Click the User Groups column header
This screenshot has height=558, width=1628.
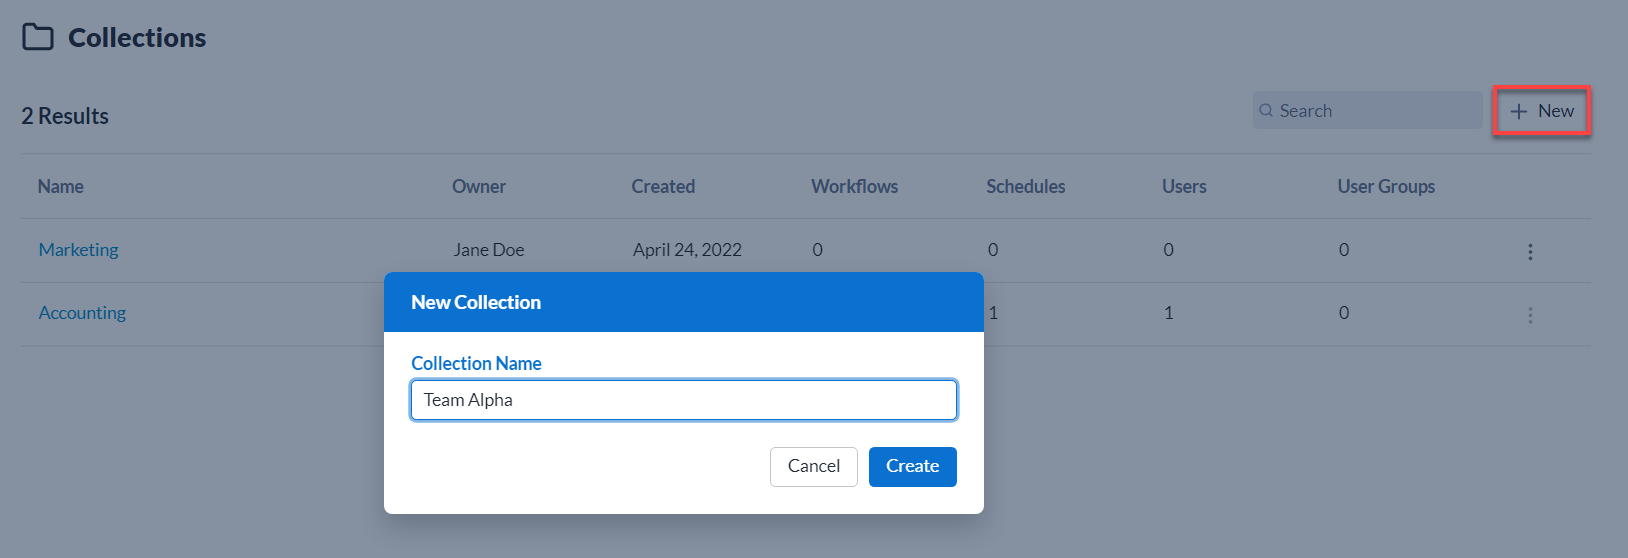pos(1386,187)
